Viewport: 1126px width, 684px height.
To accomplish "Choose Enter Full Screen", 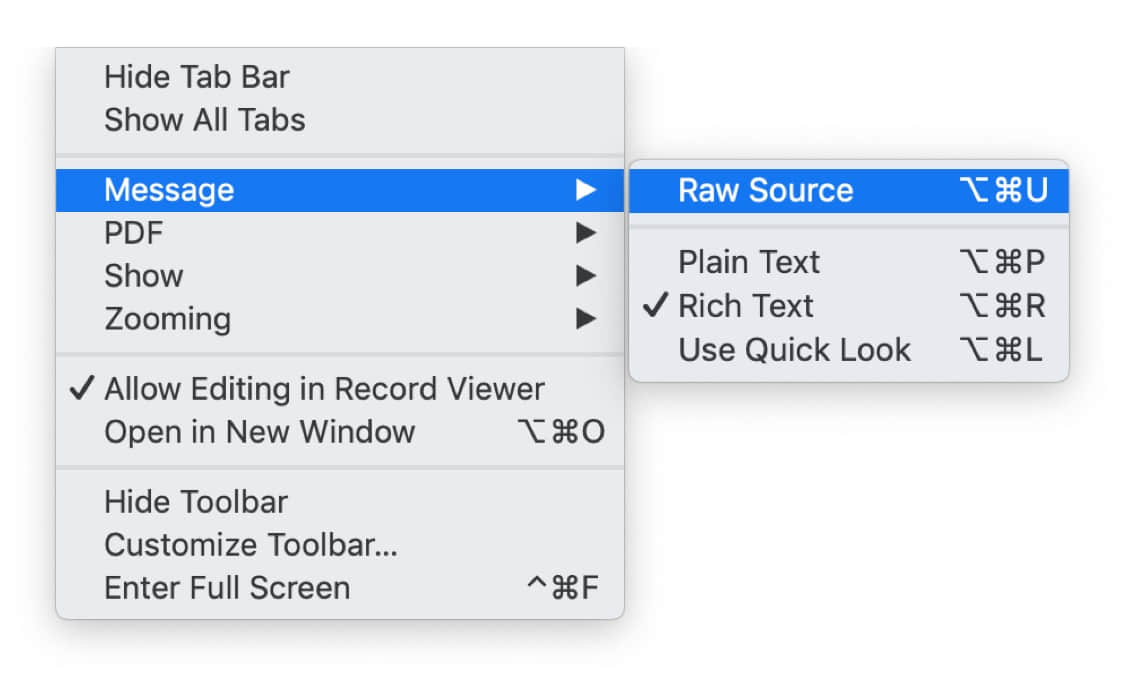I will (x=340, y=588).
